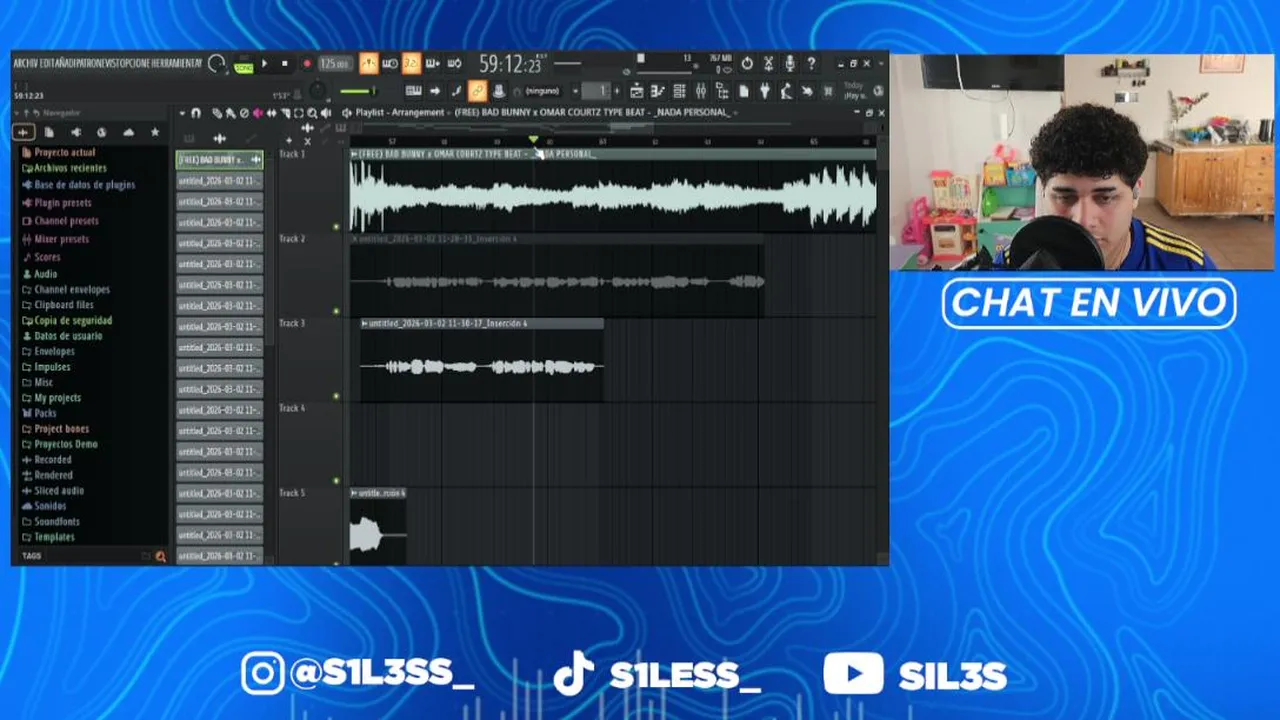Toggle the Track 1 mute light
The width and height of the screenshot is (1280, 720).
(x=336, y=226)
